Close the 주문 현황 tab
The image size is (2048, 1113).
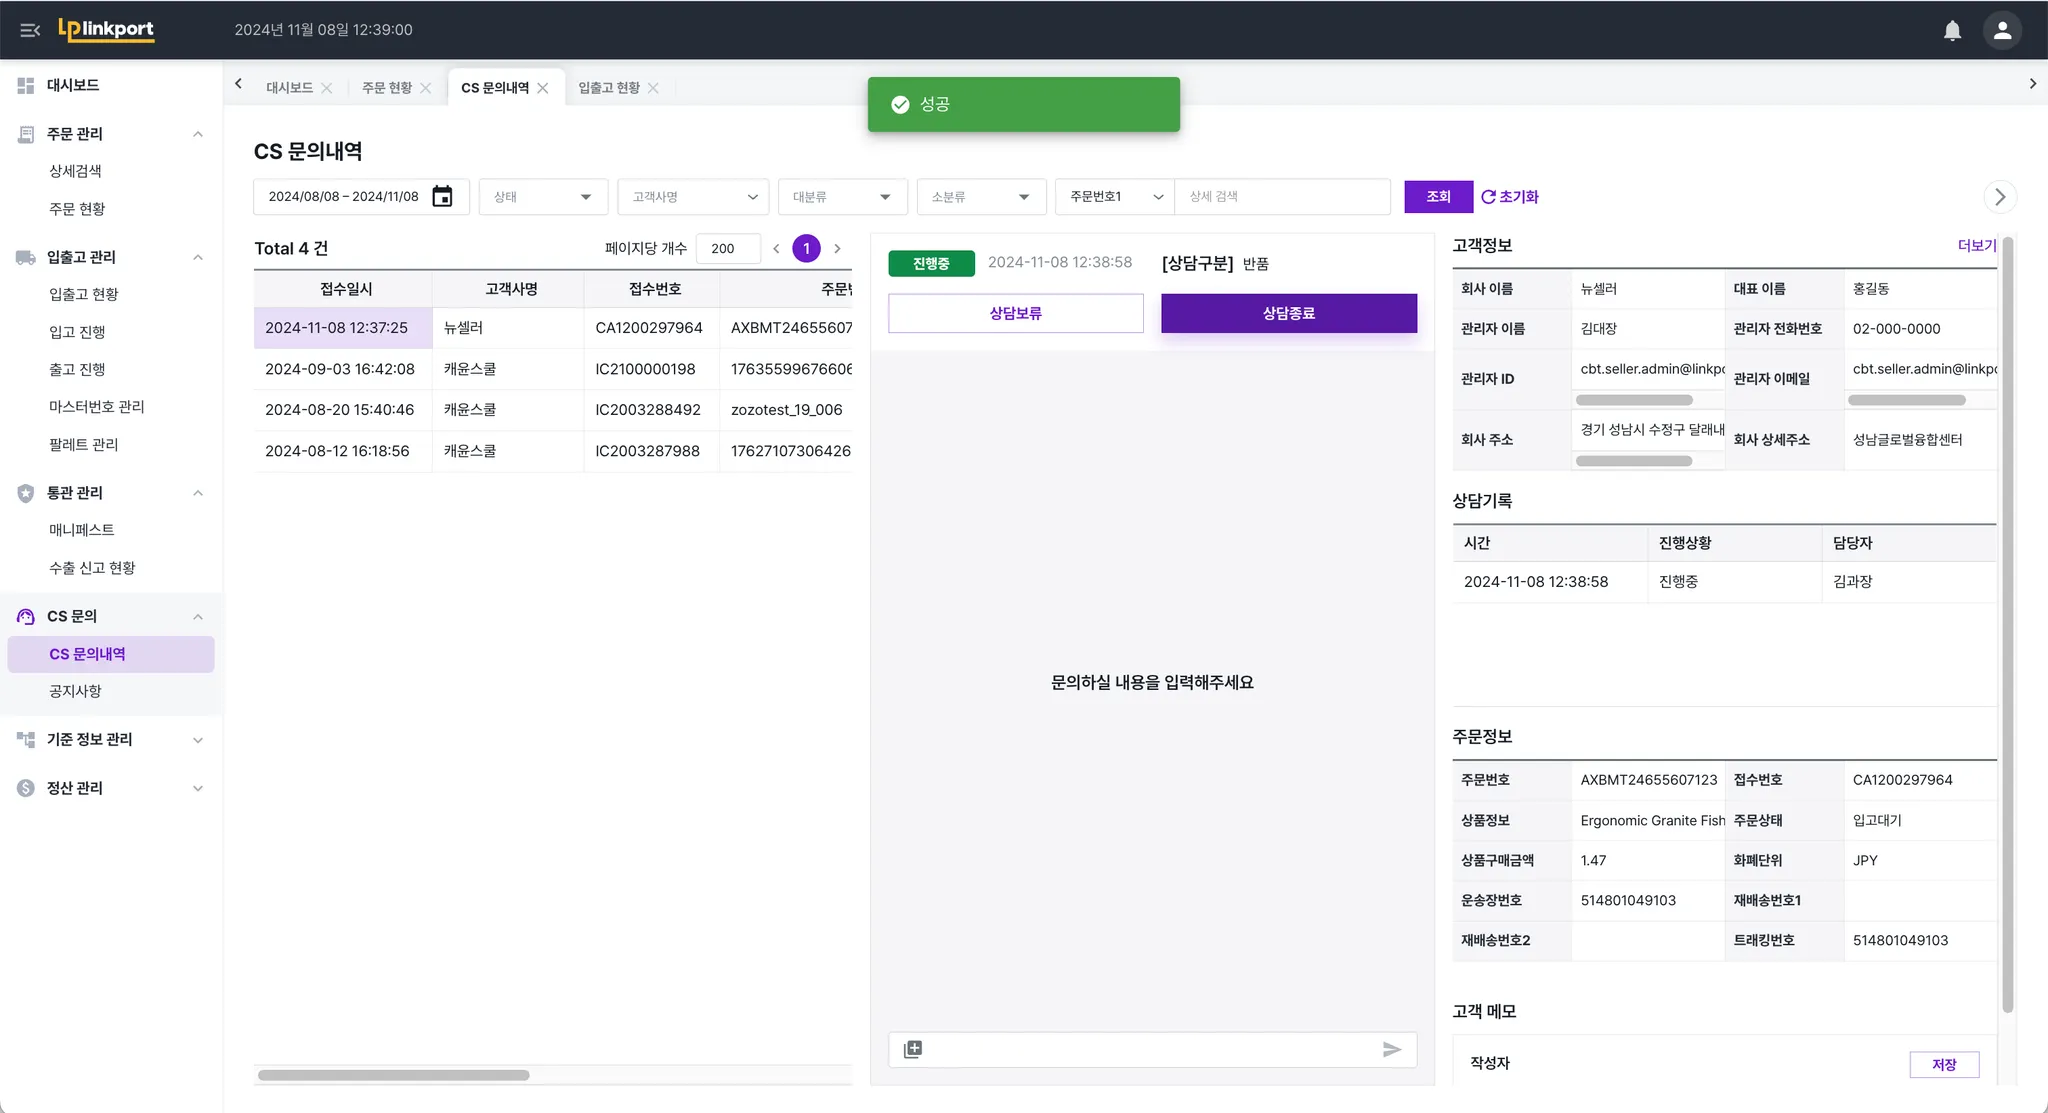pyautogui.click(x=426, y=88)
